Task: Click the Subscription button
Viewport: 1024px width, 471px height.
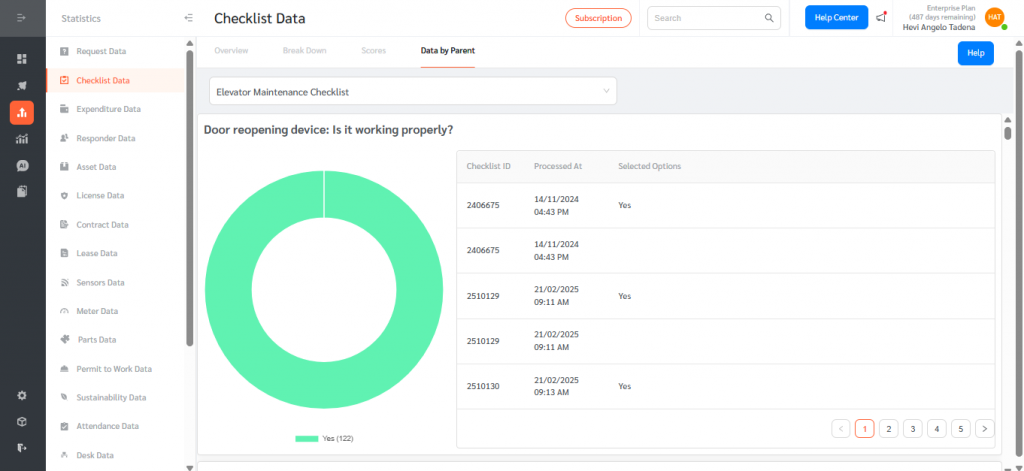Action: point(598,18)
